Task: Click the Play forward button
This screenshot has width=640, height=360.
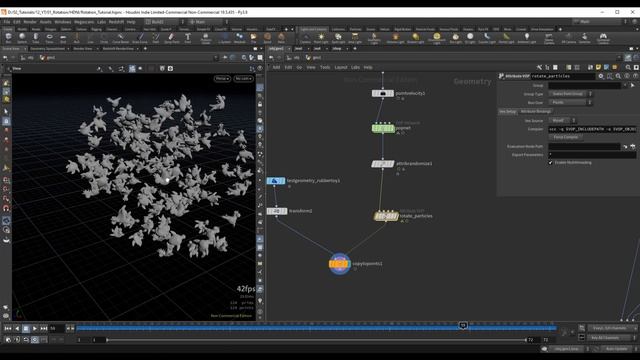Action: point(35,328)
